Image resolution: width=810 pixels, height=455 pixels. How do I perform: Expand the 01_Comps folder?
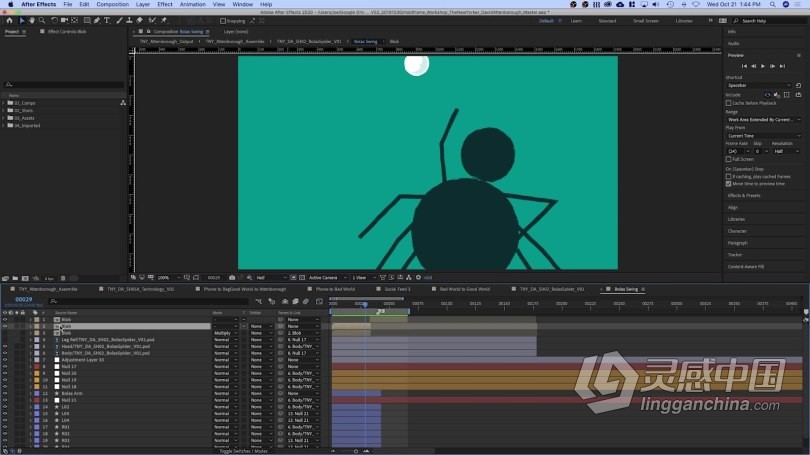click(4, 103)
